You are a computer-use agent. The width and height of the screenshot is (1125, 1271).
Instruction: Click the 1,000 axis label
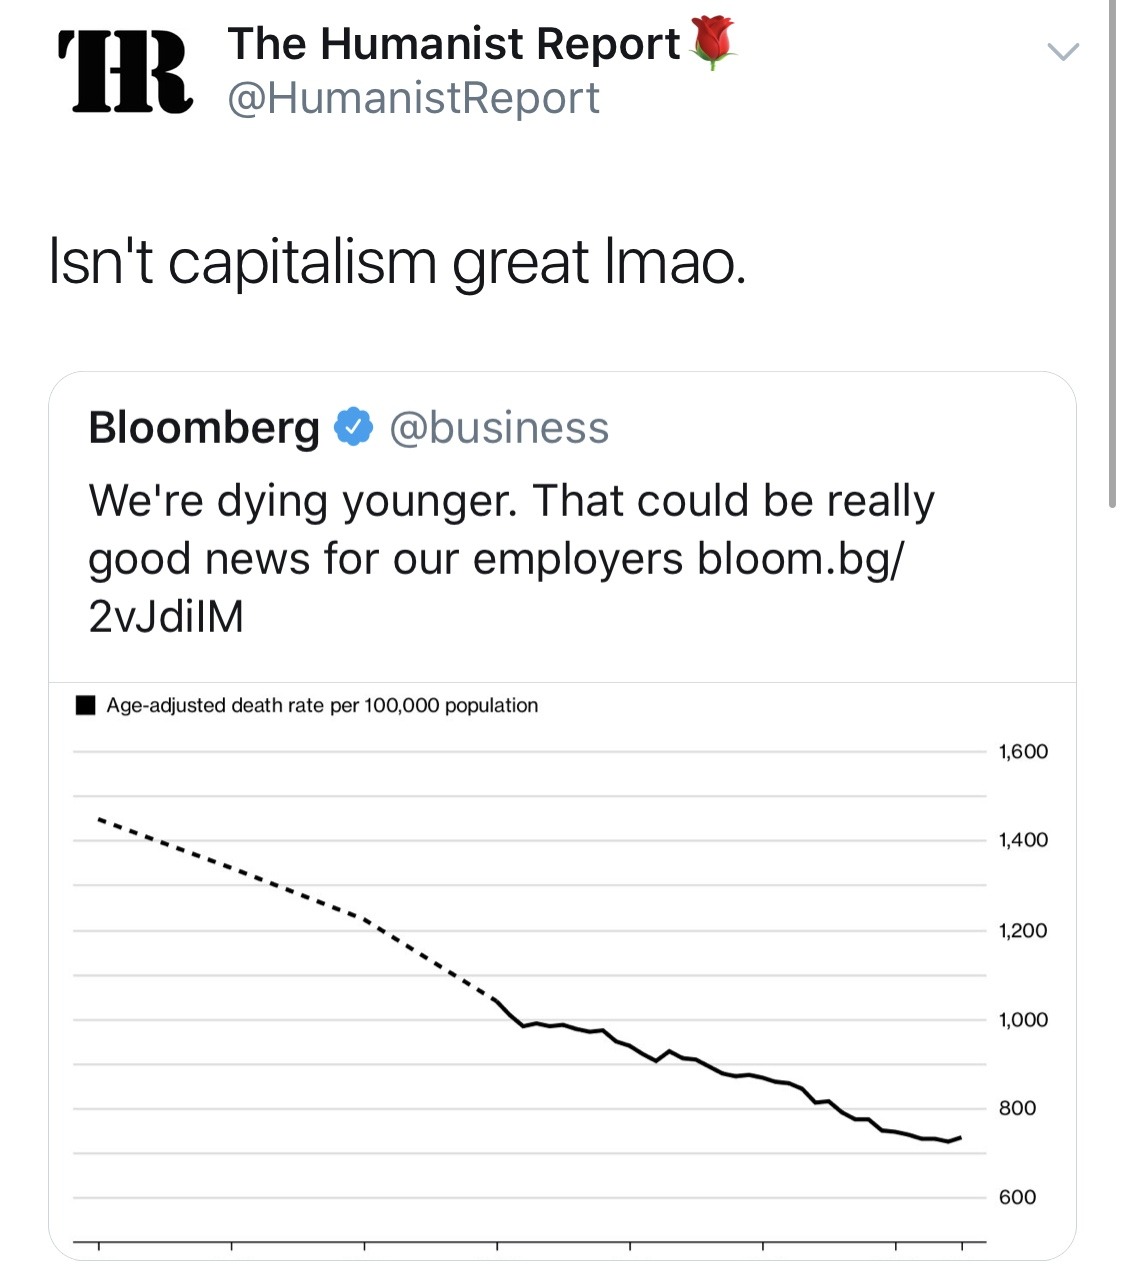(x=1023, y=1020)
